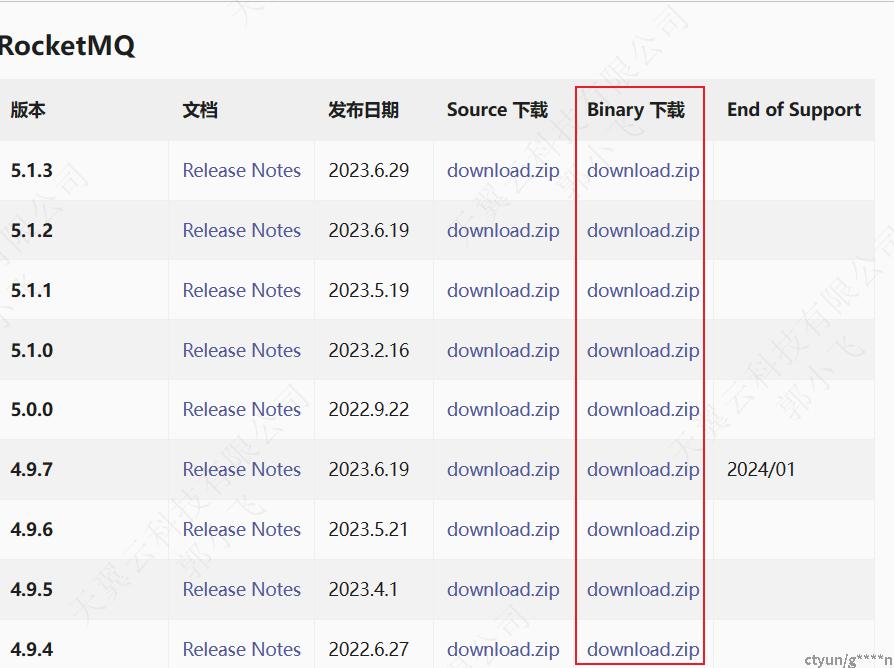Click the End of Support value 2024/01

click(761, 469)
